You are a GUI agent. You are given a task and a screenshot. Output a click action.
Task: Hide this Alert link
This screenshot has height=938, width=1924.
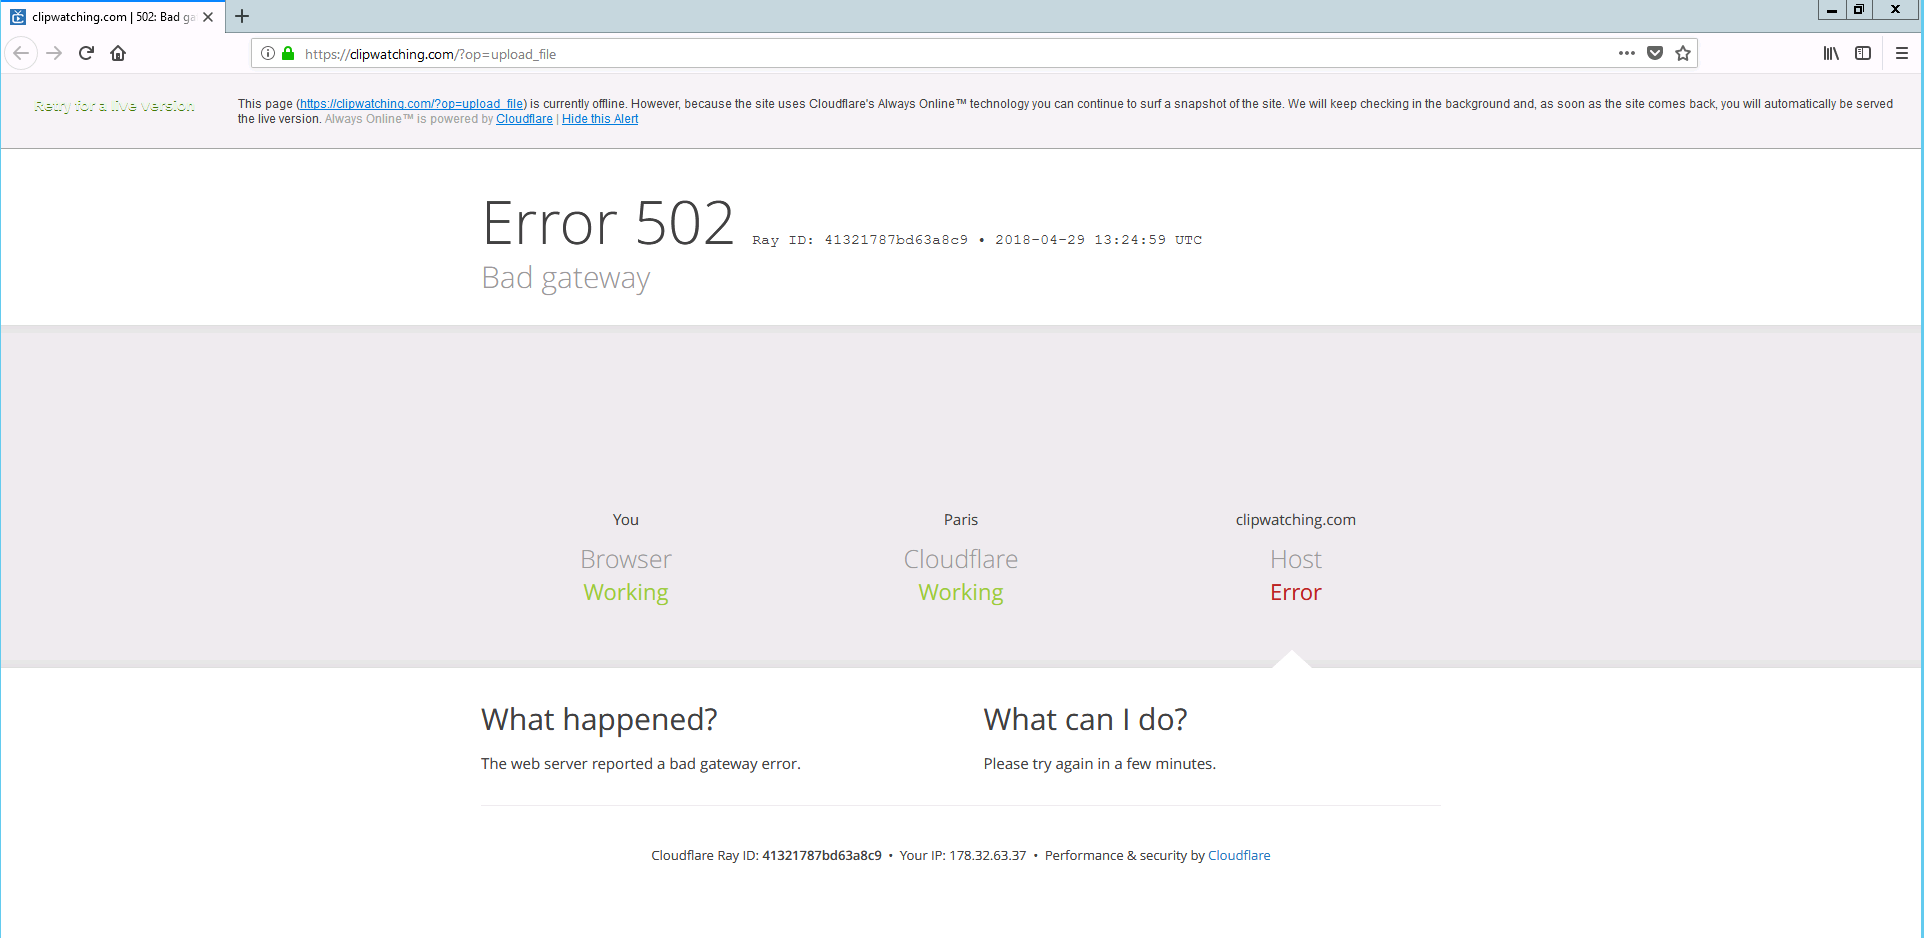pyautogui.click(x=600, y=119)
